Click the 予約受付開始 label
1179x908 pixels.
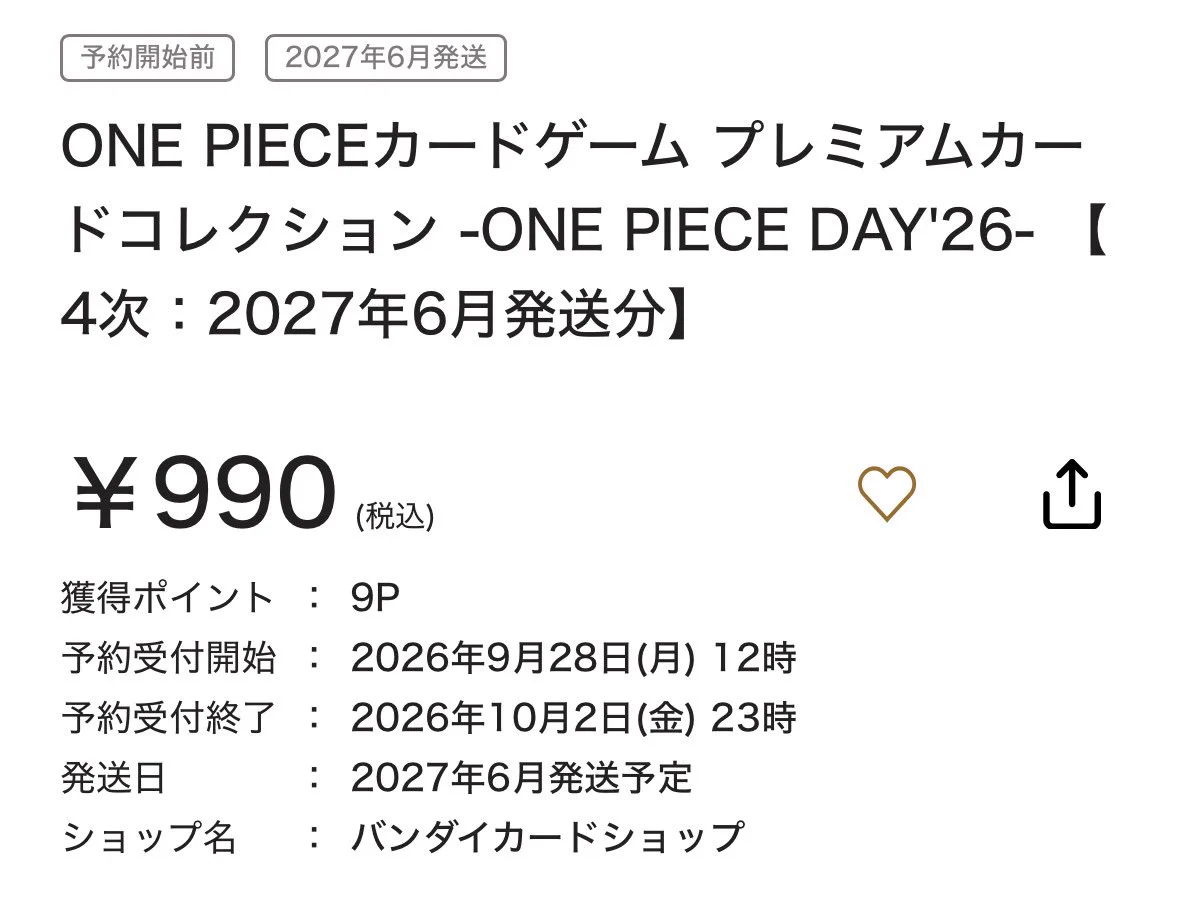[168, 658]
